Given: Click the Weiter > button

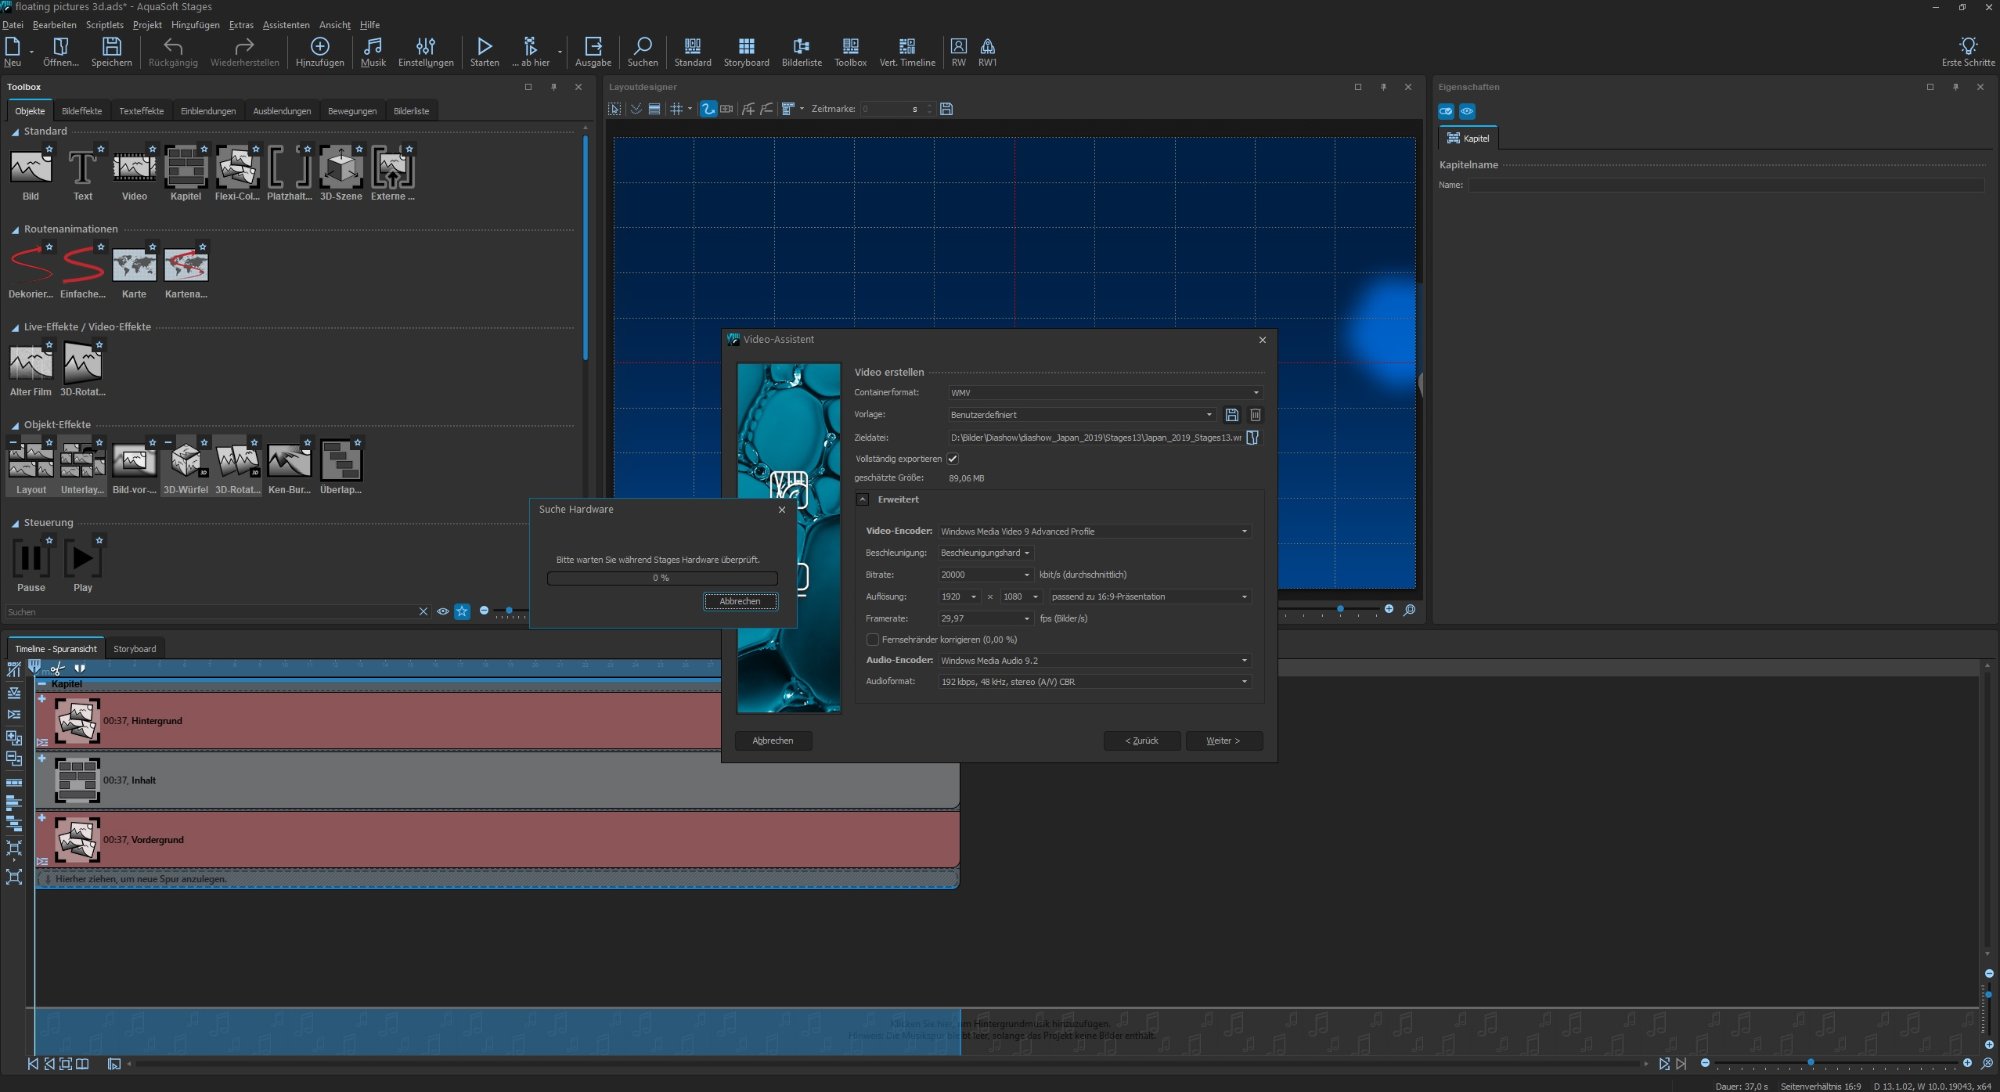Looking at the screenshot, I should point(1223,741).
